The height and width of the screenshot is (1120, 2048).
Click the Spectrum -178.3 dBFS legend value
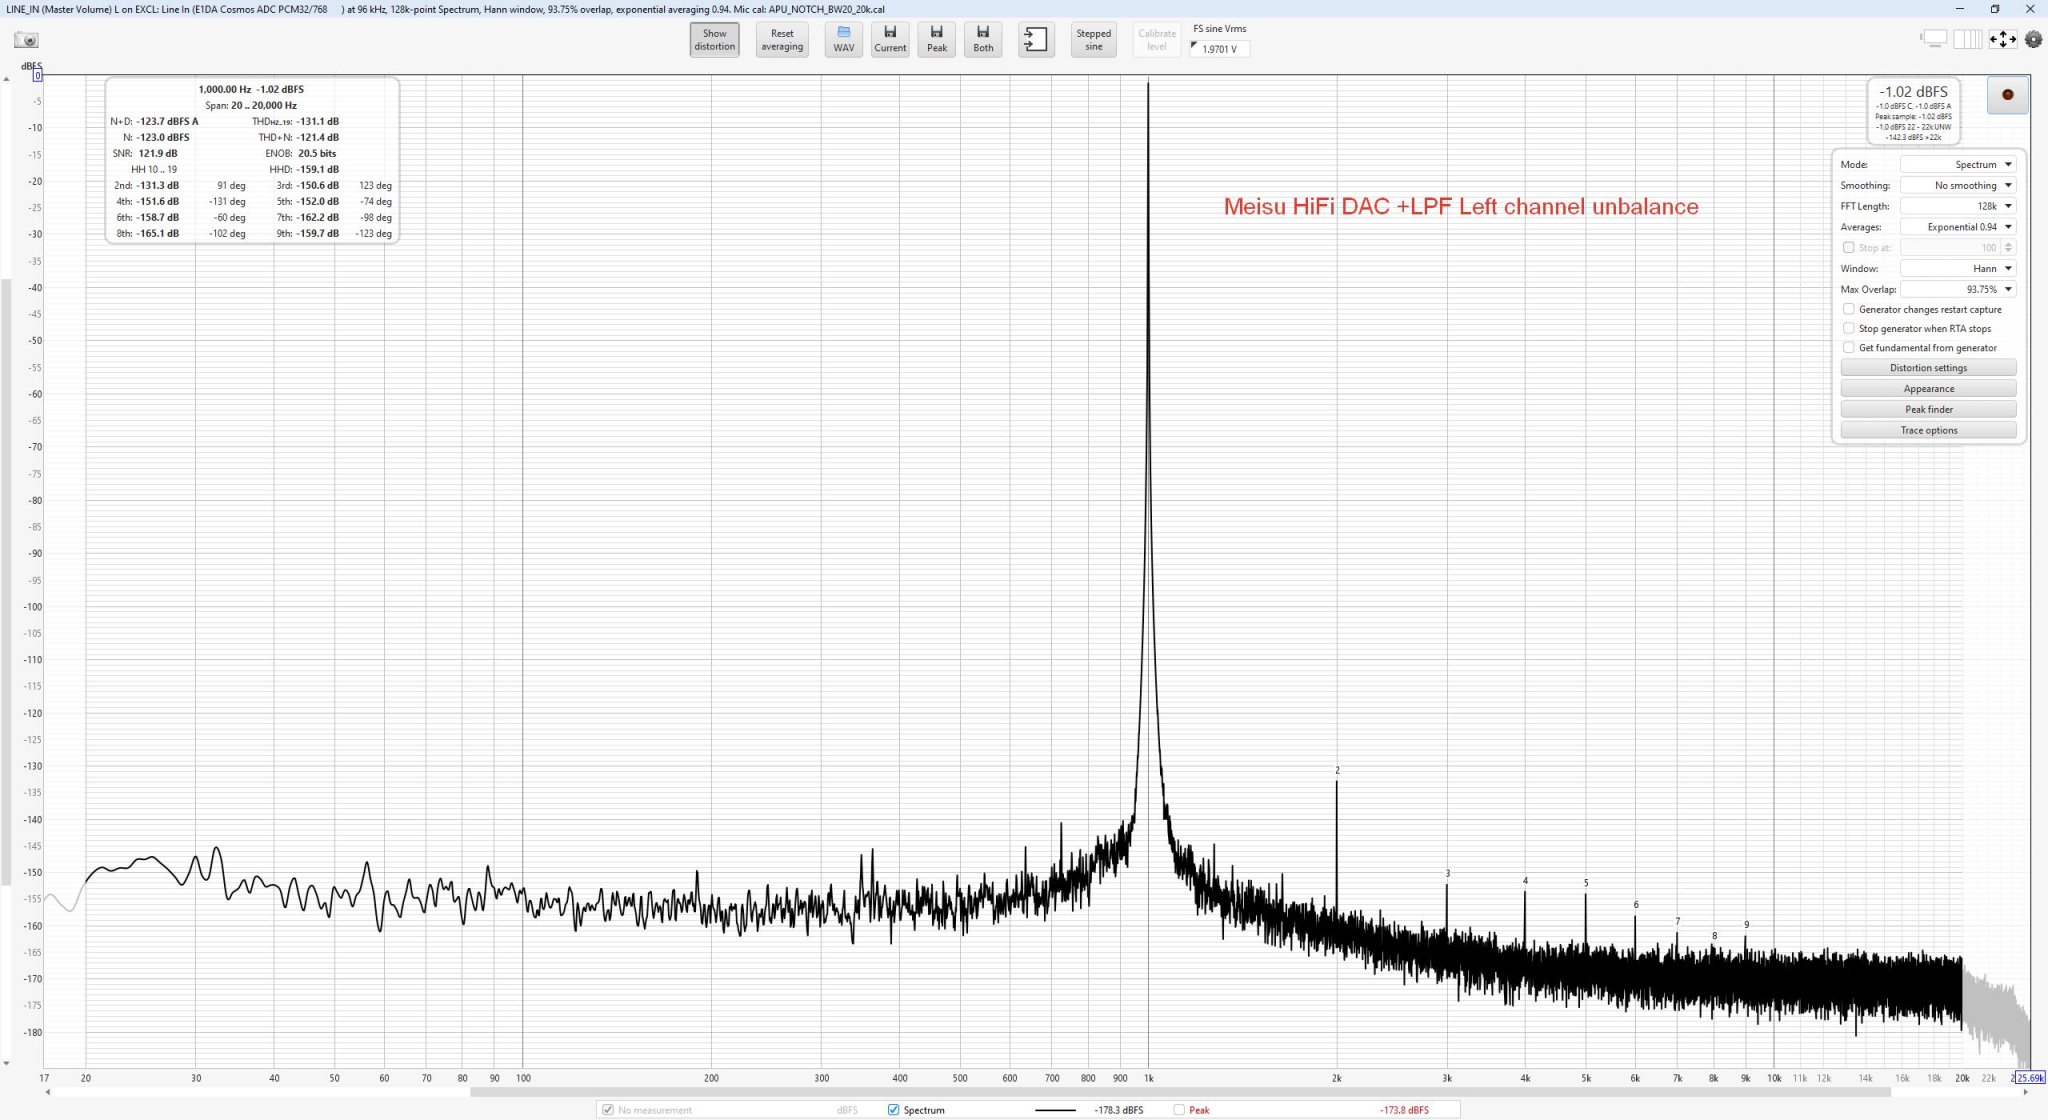pyautogui.click(x=1118, y=1110)
